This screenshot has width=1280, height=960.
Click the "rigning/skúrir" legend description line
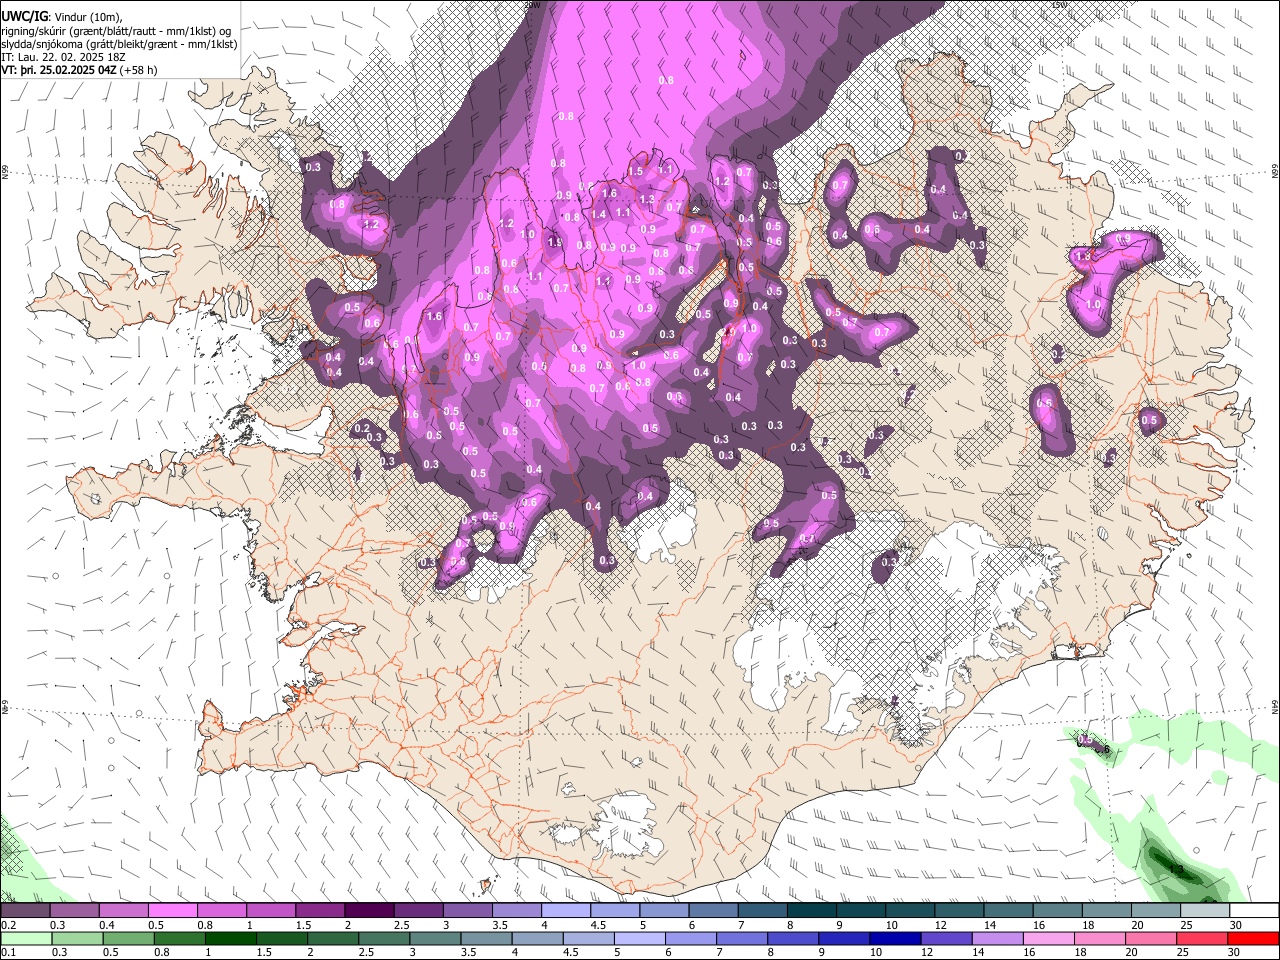pos(116,31)
